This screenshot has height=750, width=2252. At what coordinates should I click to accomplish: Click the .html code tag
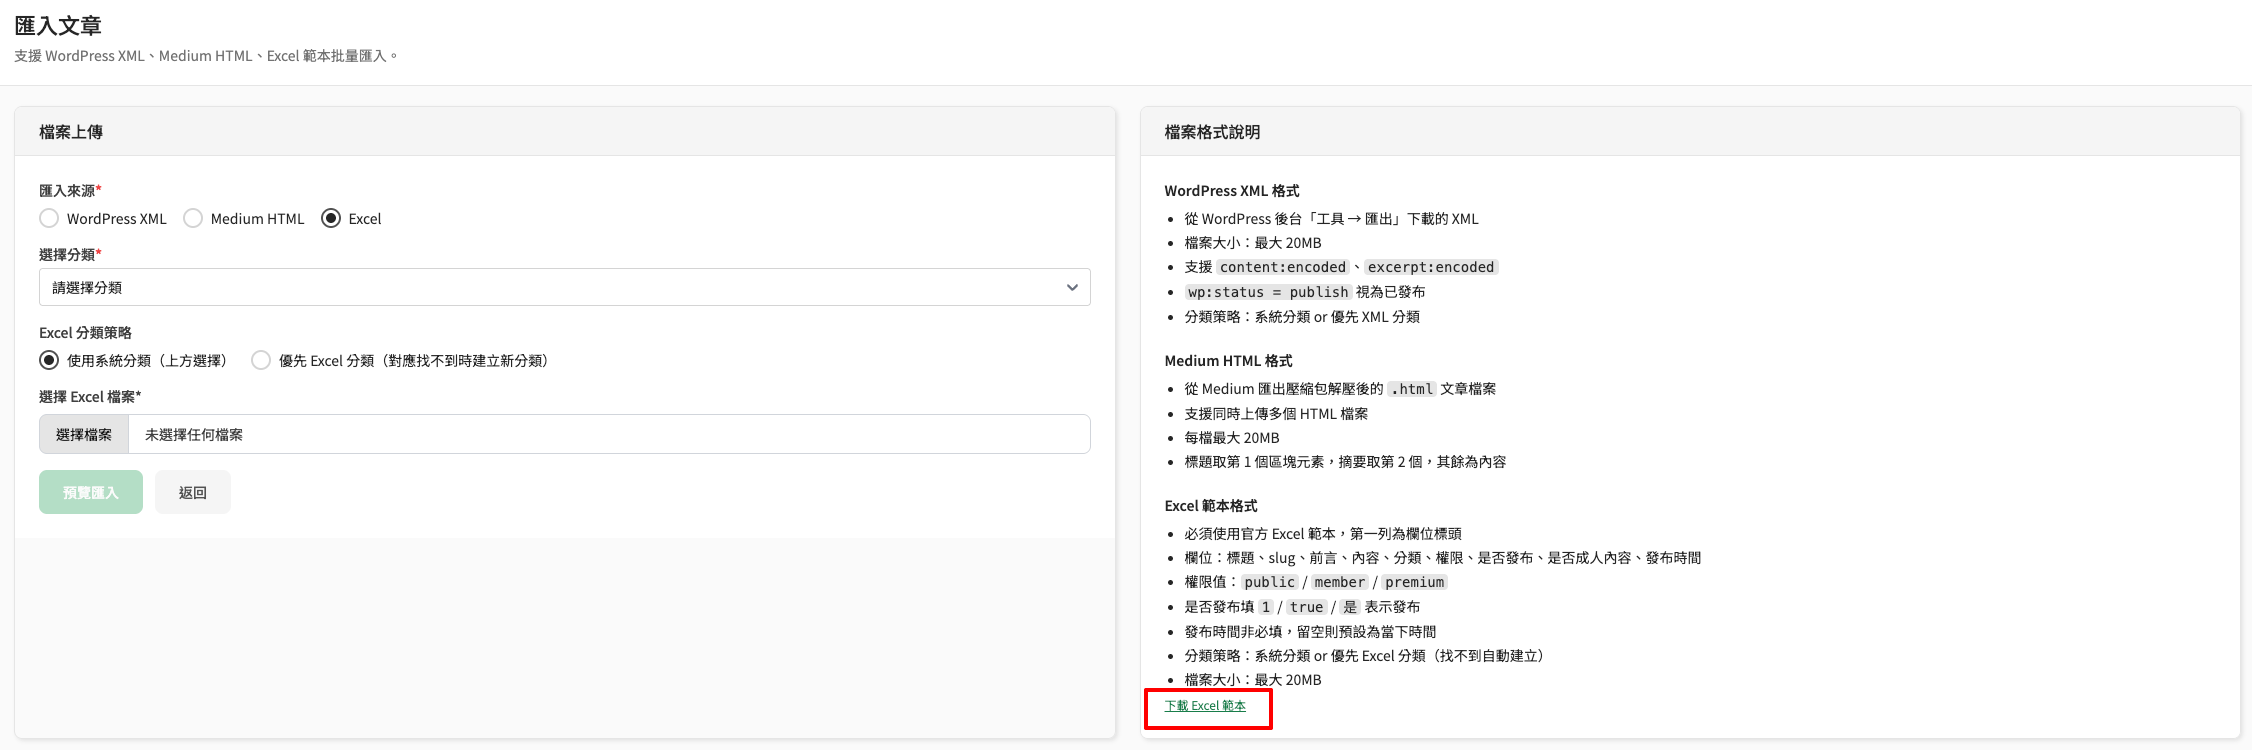point(1412,389)
